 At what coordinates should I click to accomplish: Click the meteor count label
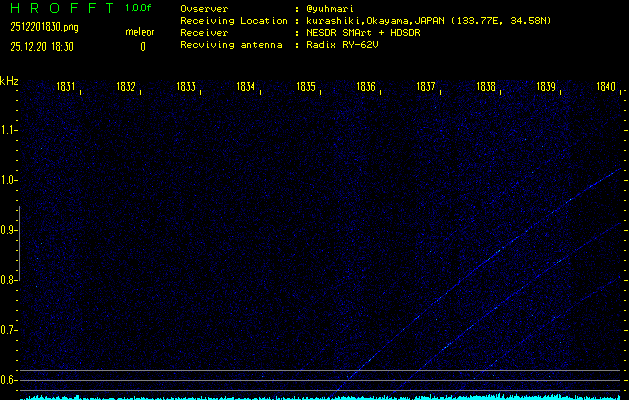click(140, 32)
